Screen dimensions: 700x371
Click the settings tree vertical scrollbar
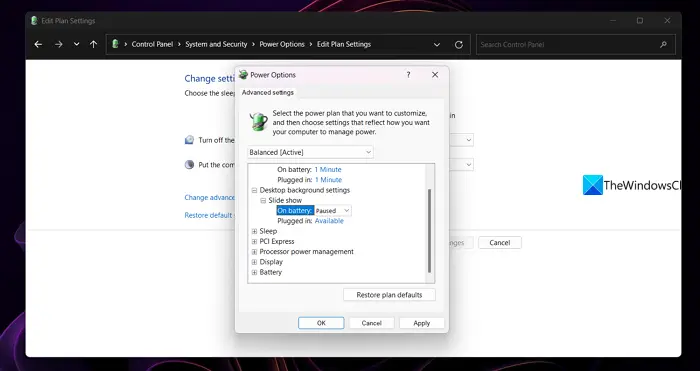[429, 230]
